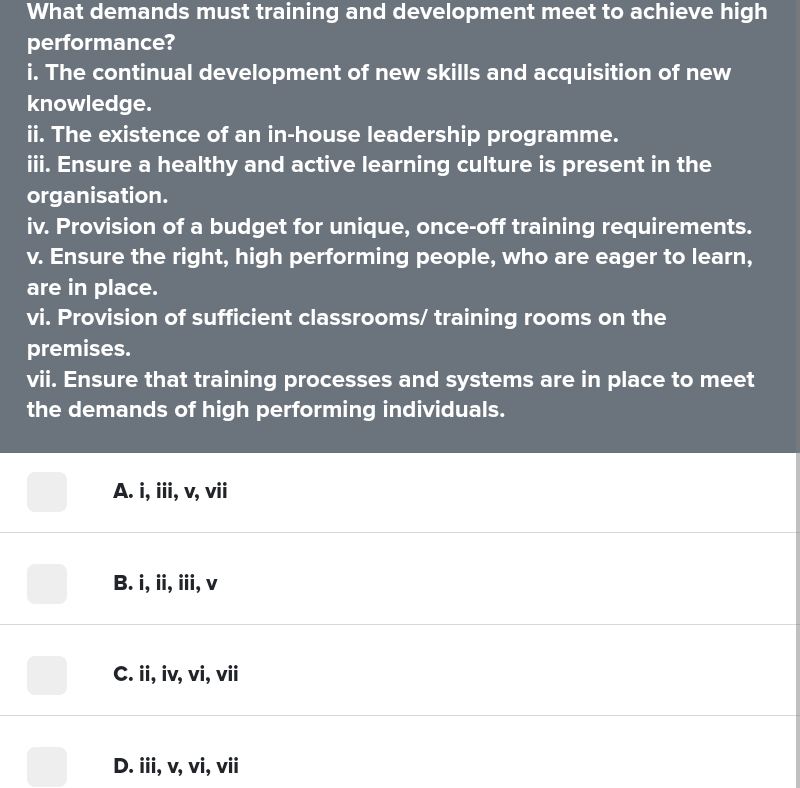The image size is (800, 788).
Task: Pick answer B: i, ii, iii, v
Action: (165, 583)
